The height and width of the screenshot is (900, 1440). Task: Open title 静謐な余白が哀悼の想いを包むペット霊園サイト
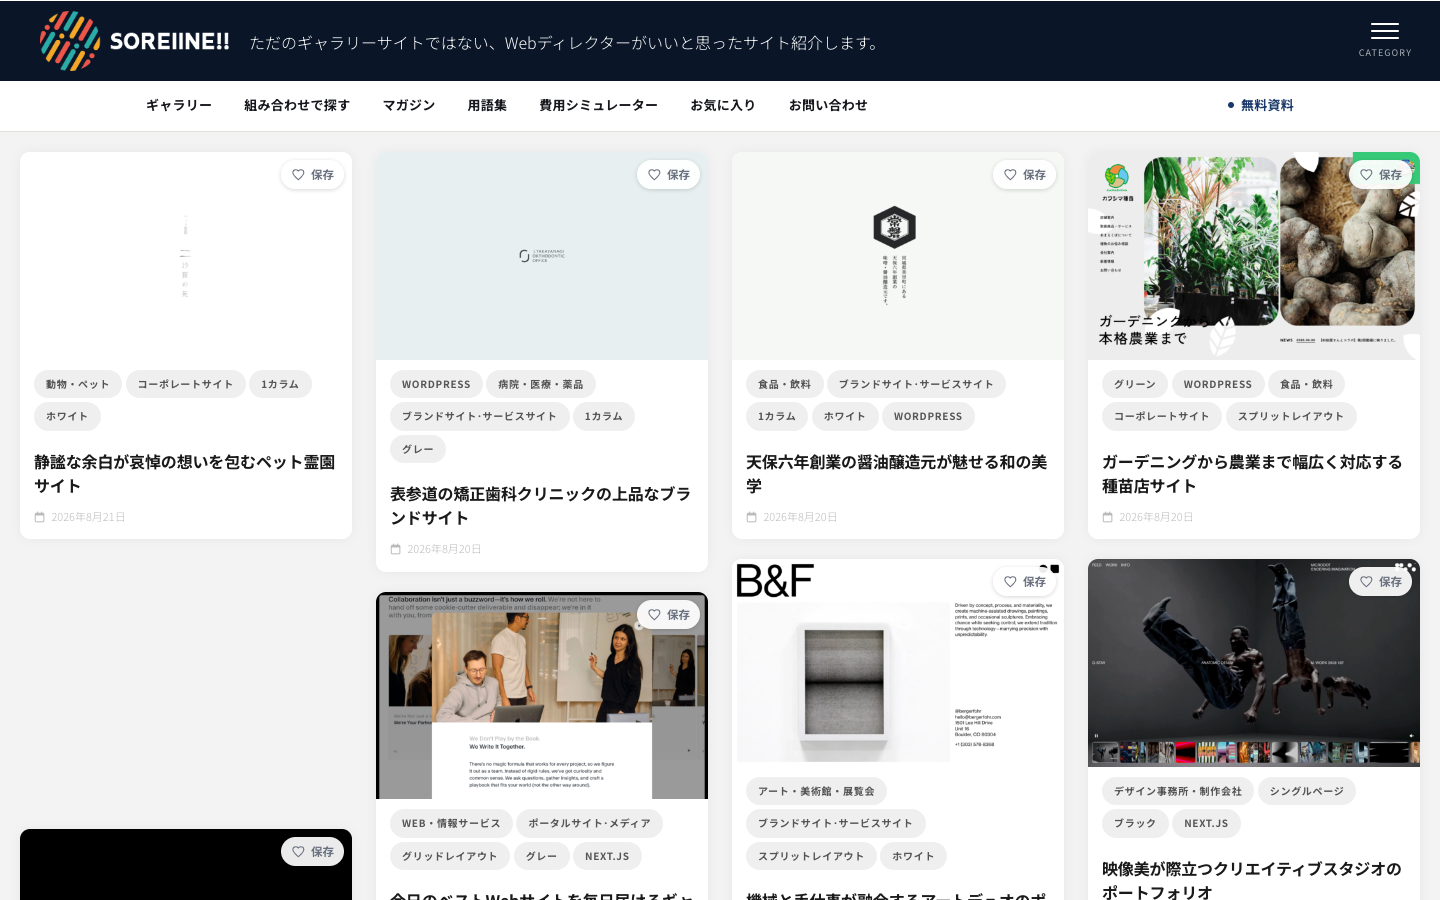[185, 474]
